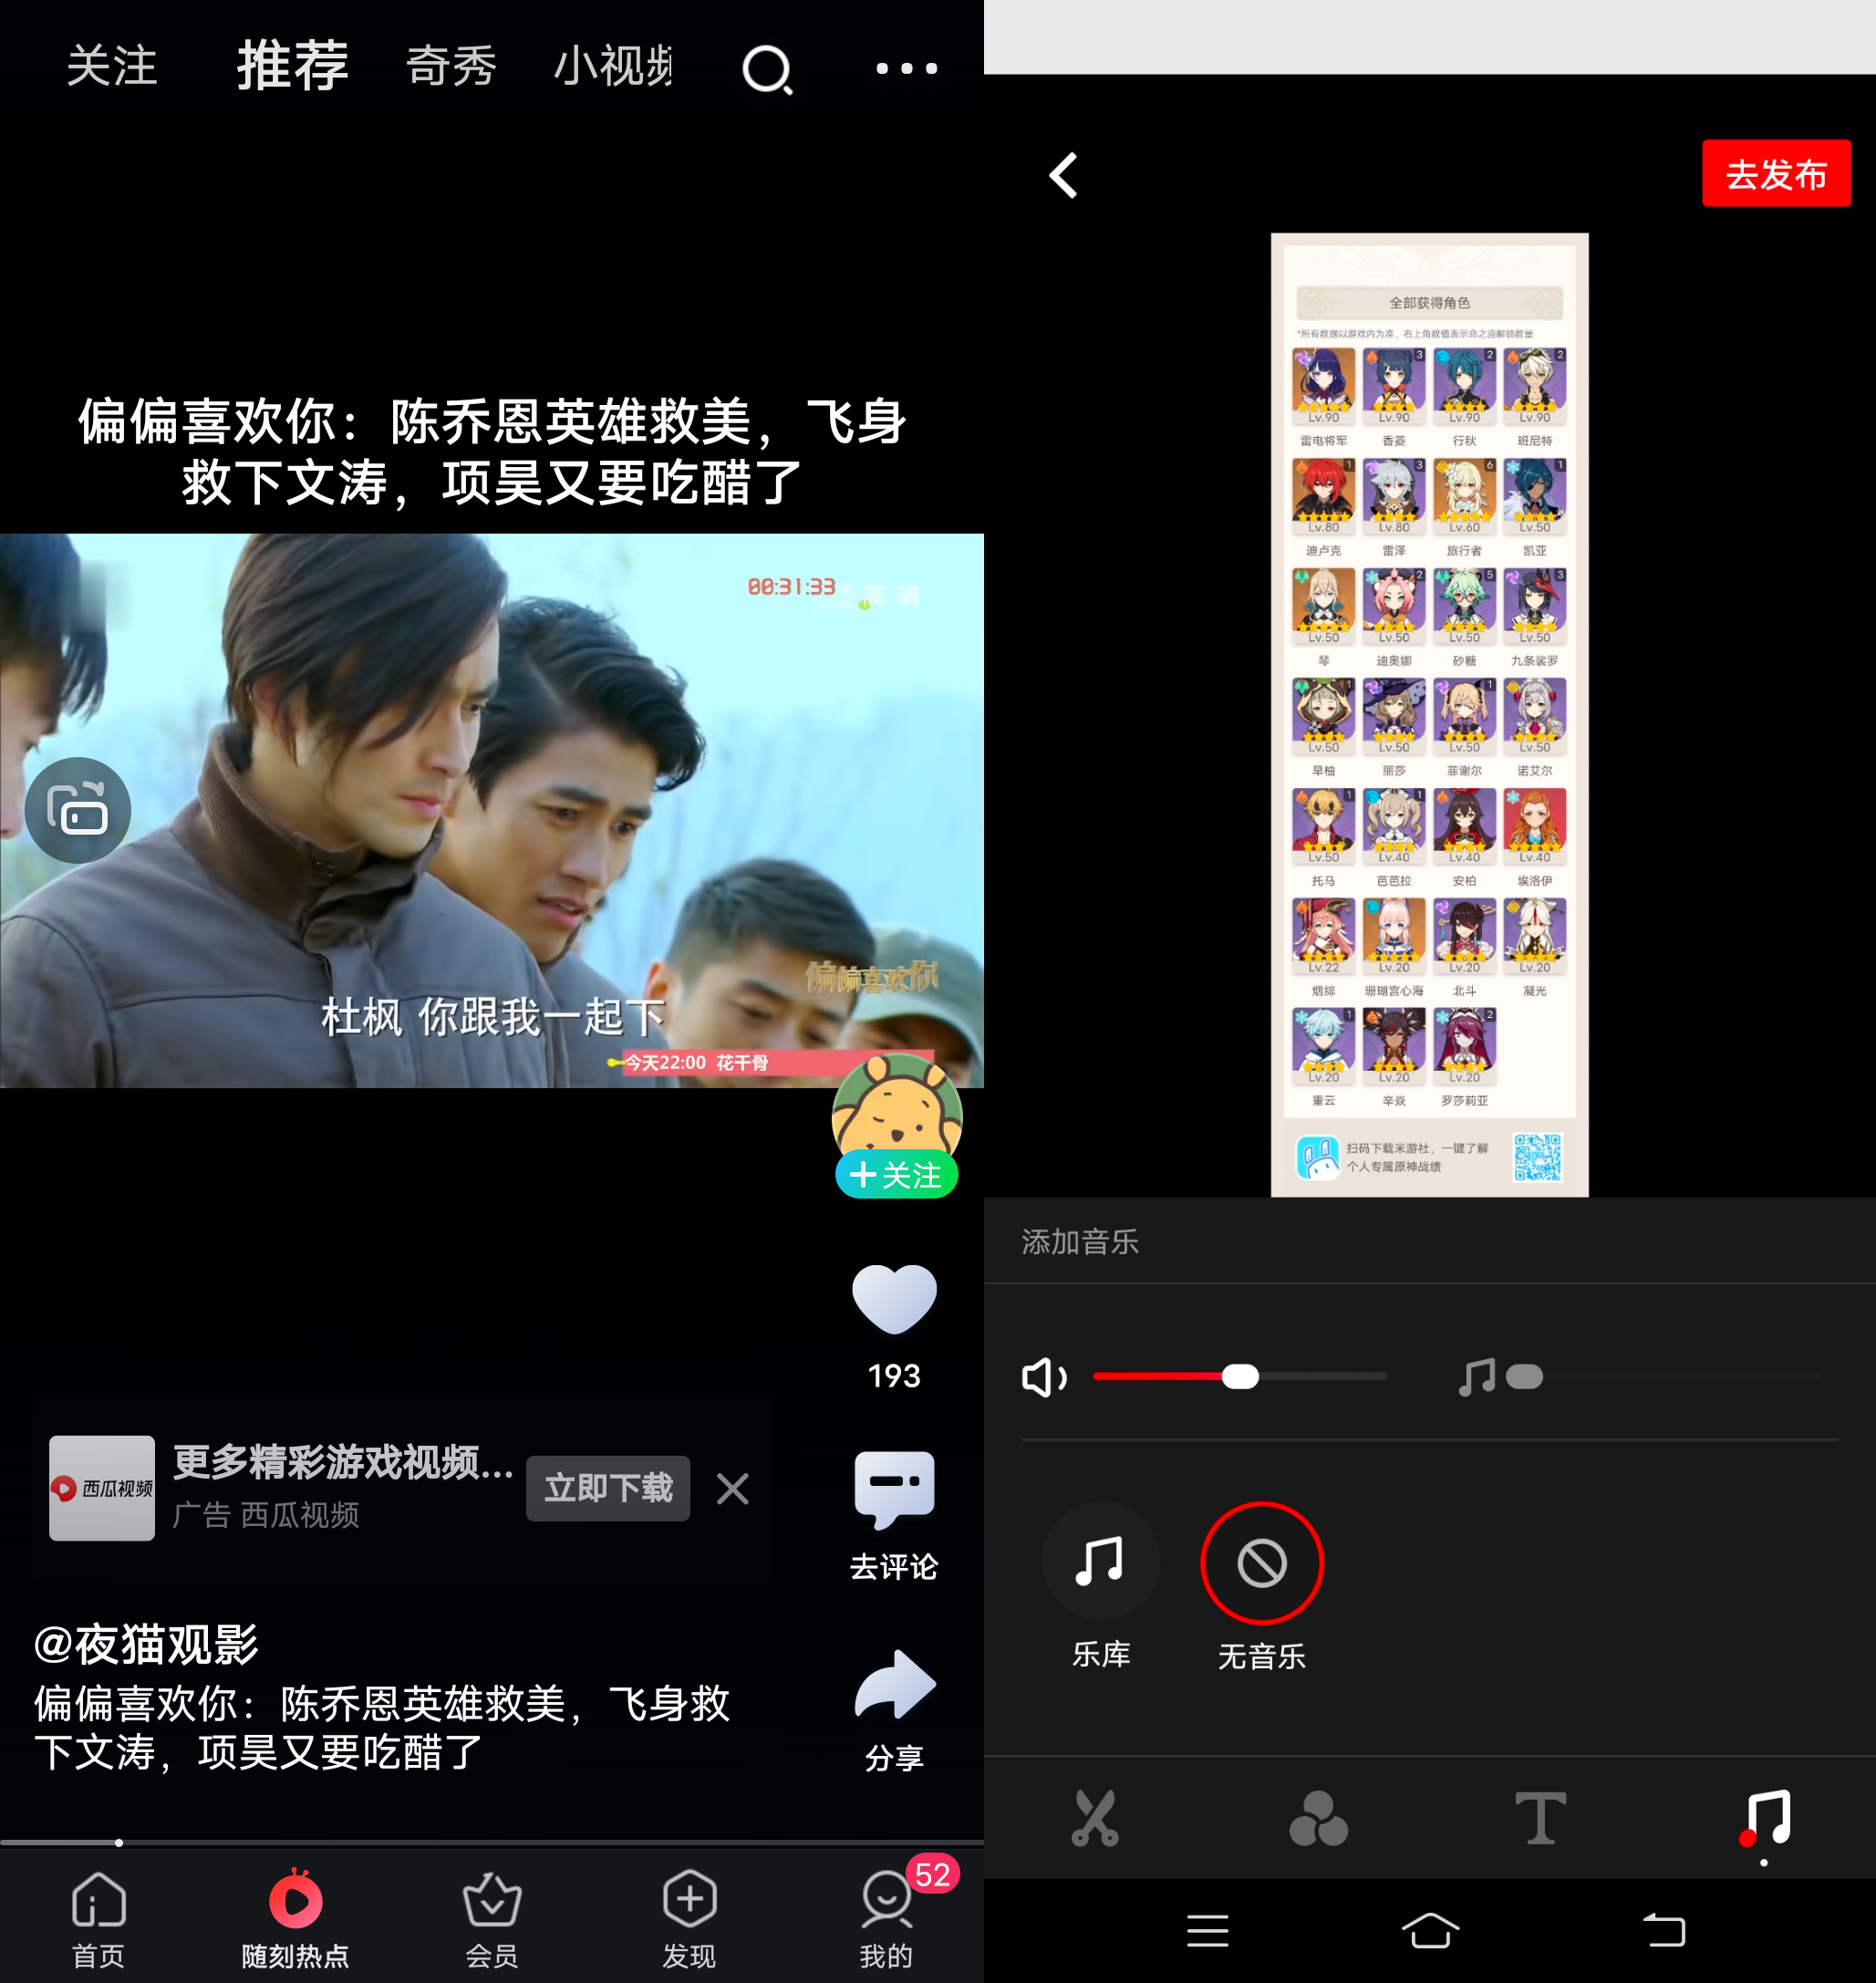This screenshot has height=1983, width=1876.
Task: Go to the 首页 home tab
Action: coord(98,1920)
